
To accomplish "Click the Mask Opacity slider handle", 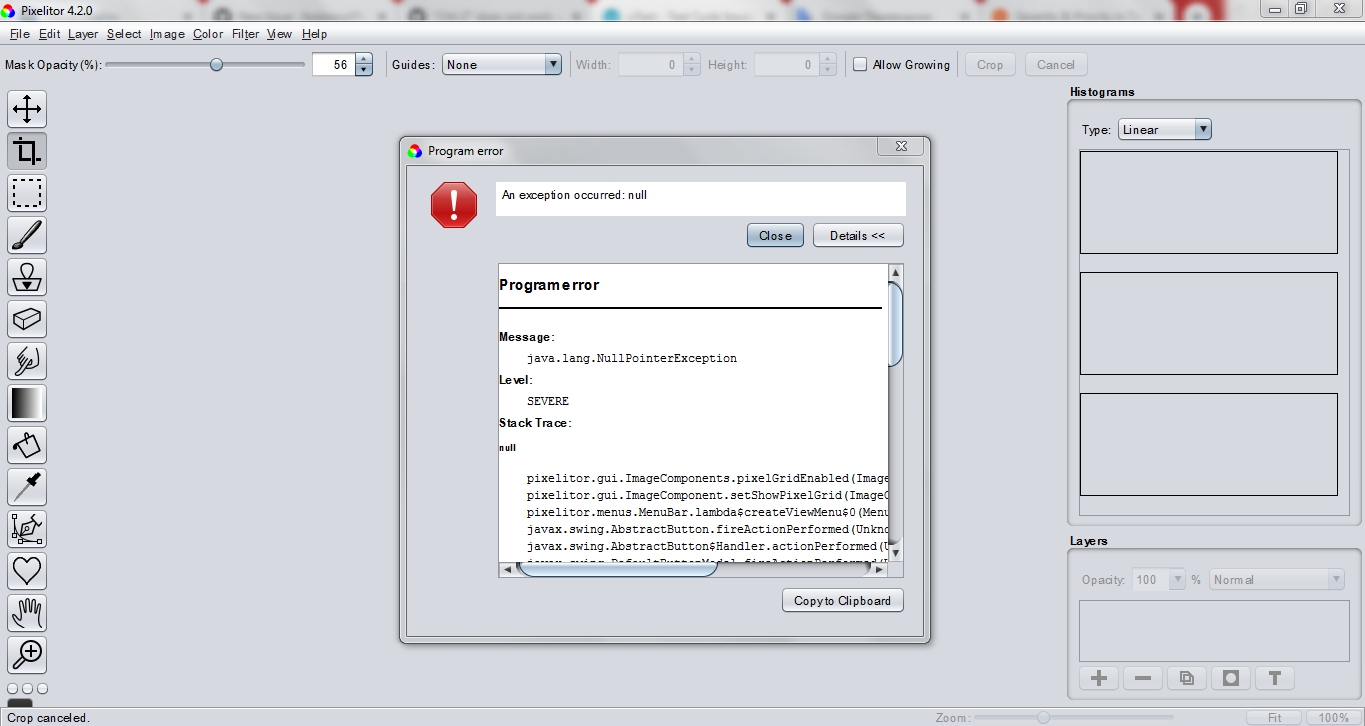I will tap(216, 65).
